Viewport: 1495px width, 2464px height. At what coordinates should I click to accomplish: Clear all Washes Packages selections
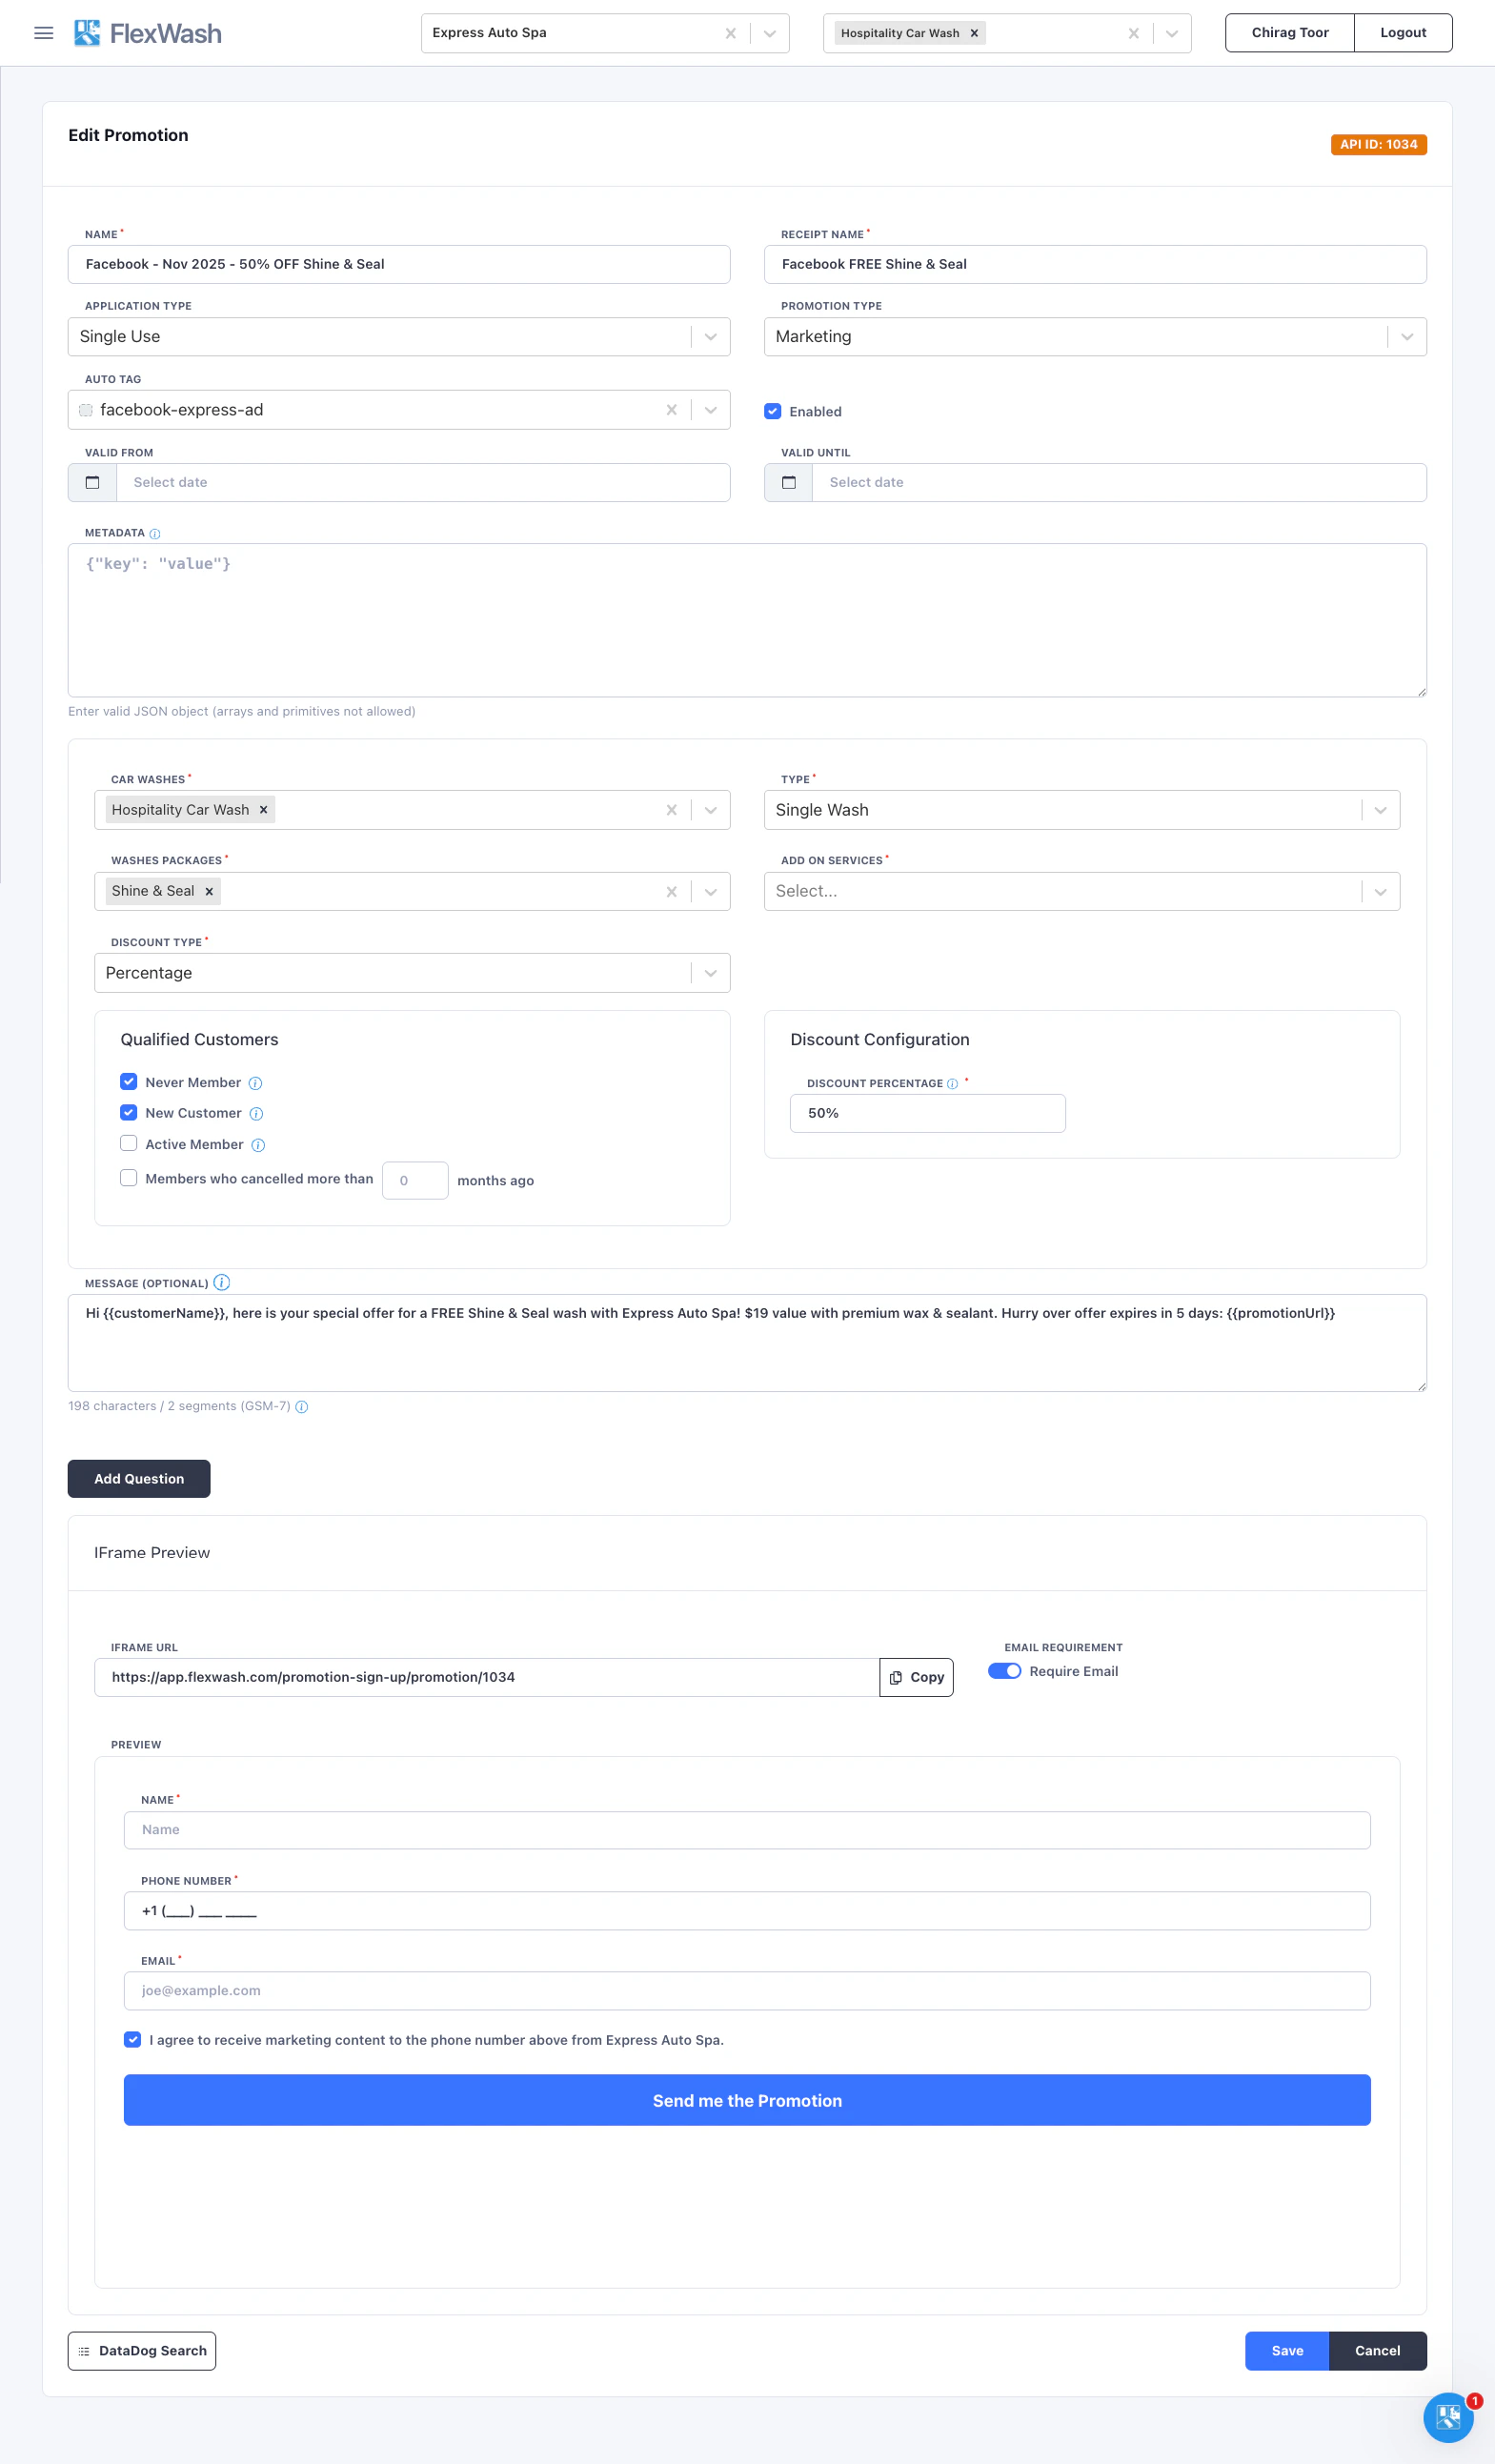tap(672, 892)
